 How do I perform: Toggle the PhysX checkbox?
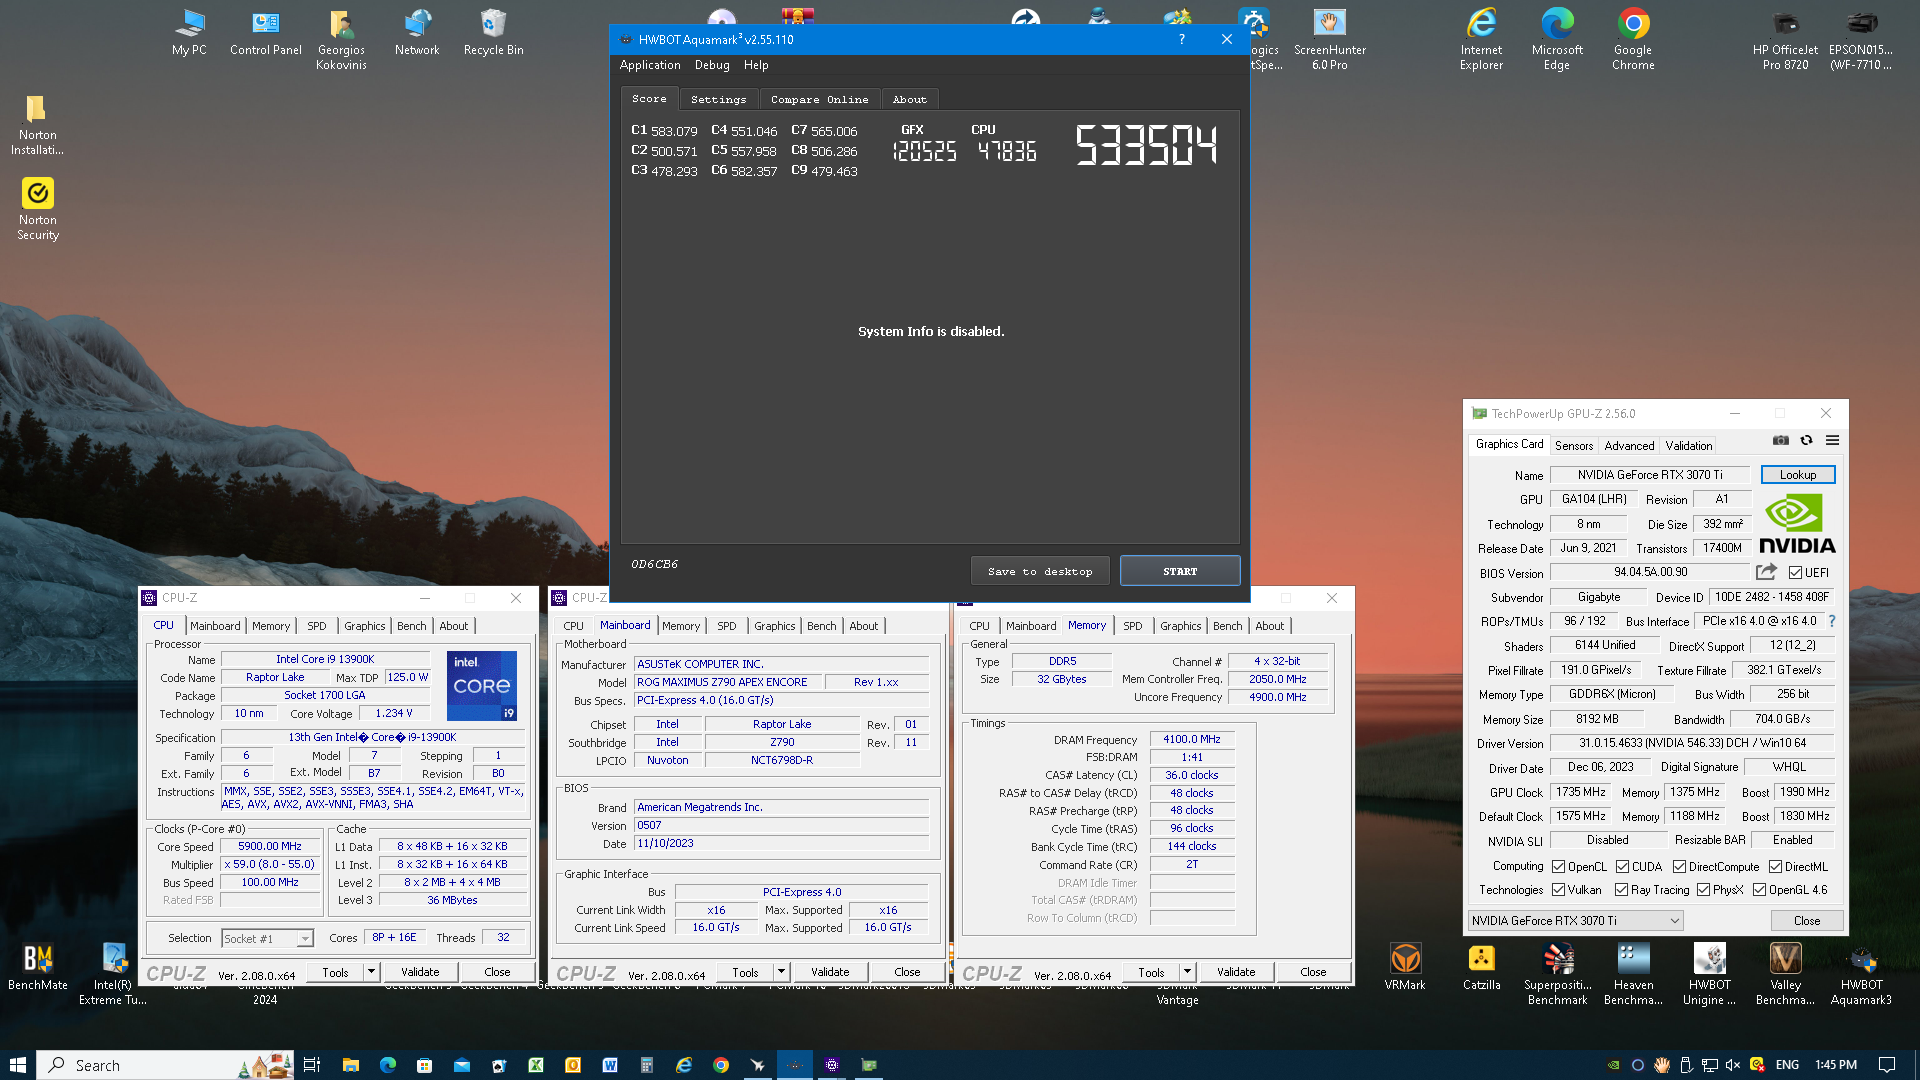(1703, 890)
